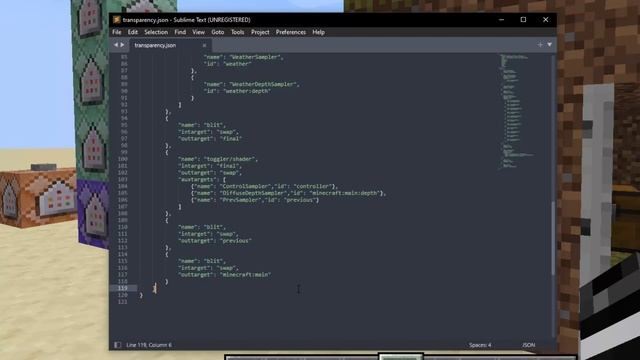This screenshot has height=360, width=640.
Task: Open the Help menu
Action: (318, 32)
